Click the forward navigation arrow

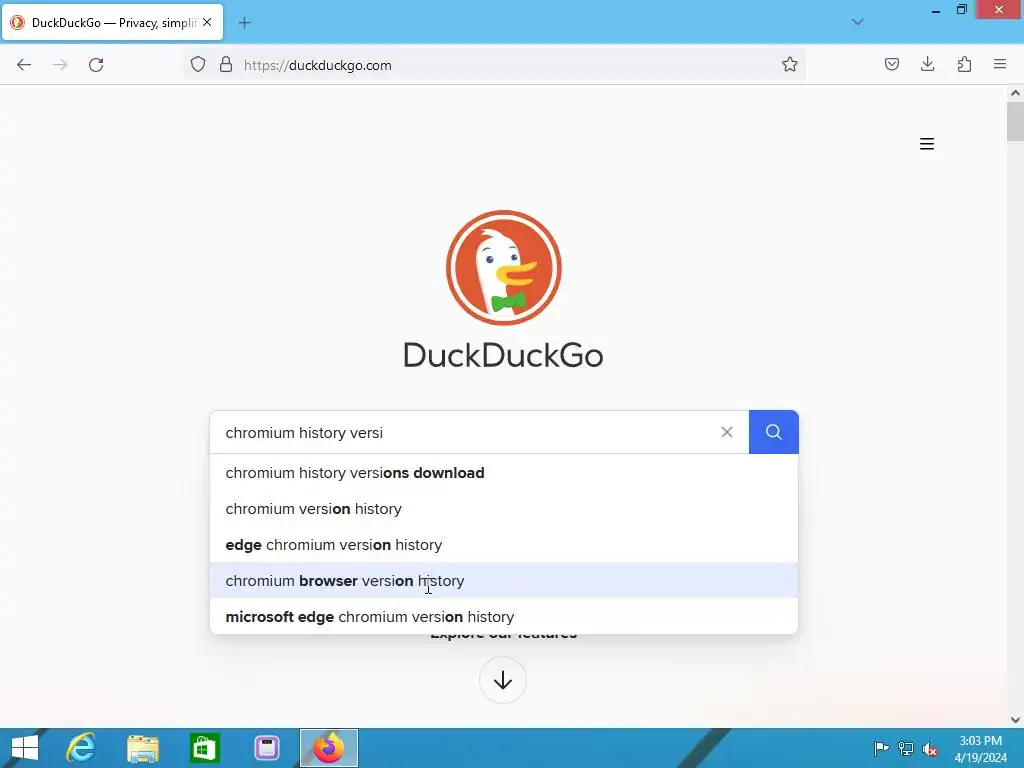point(60,65)
